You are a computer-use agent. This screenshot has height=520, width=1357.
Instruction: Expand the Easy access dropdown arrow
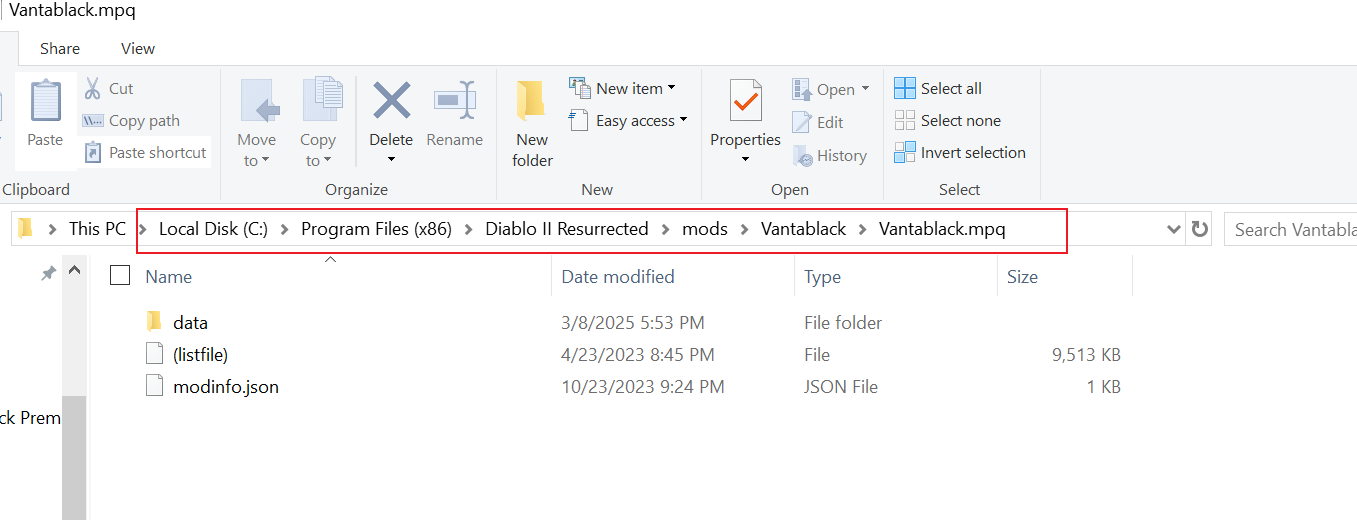point(683,120)
